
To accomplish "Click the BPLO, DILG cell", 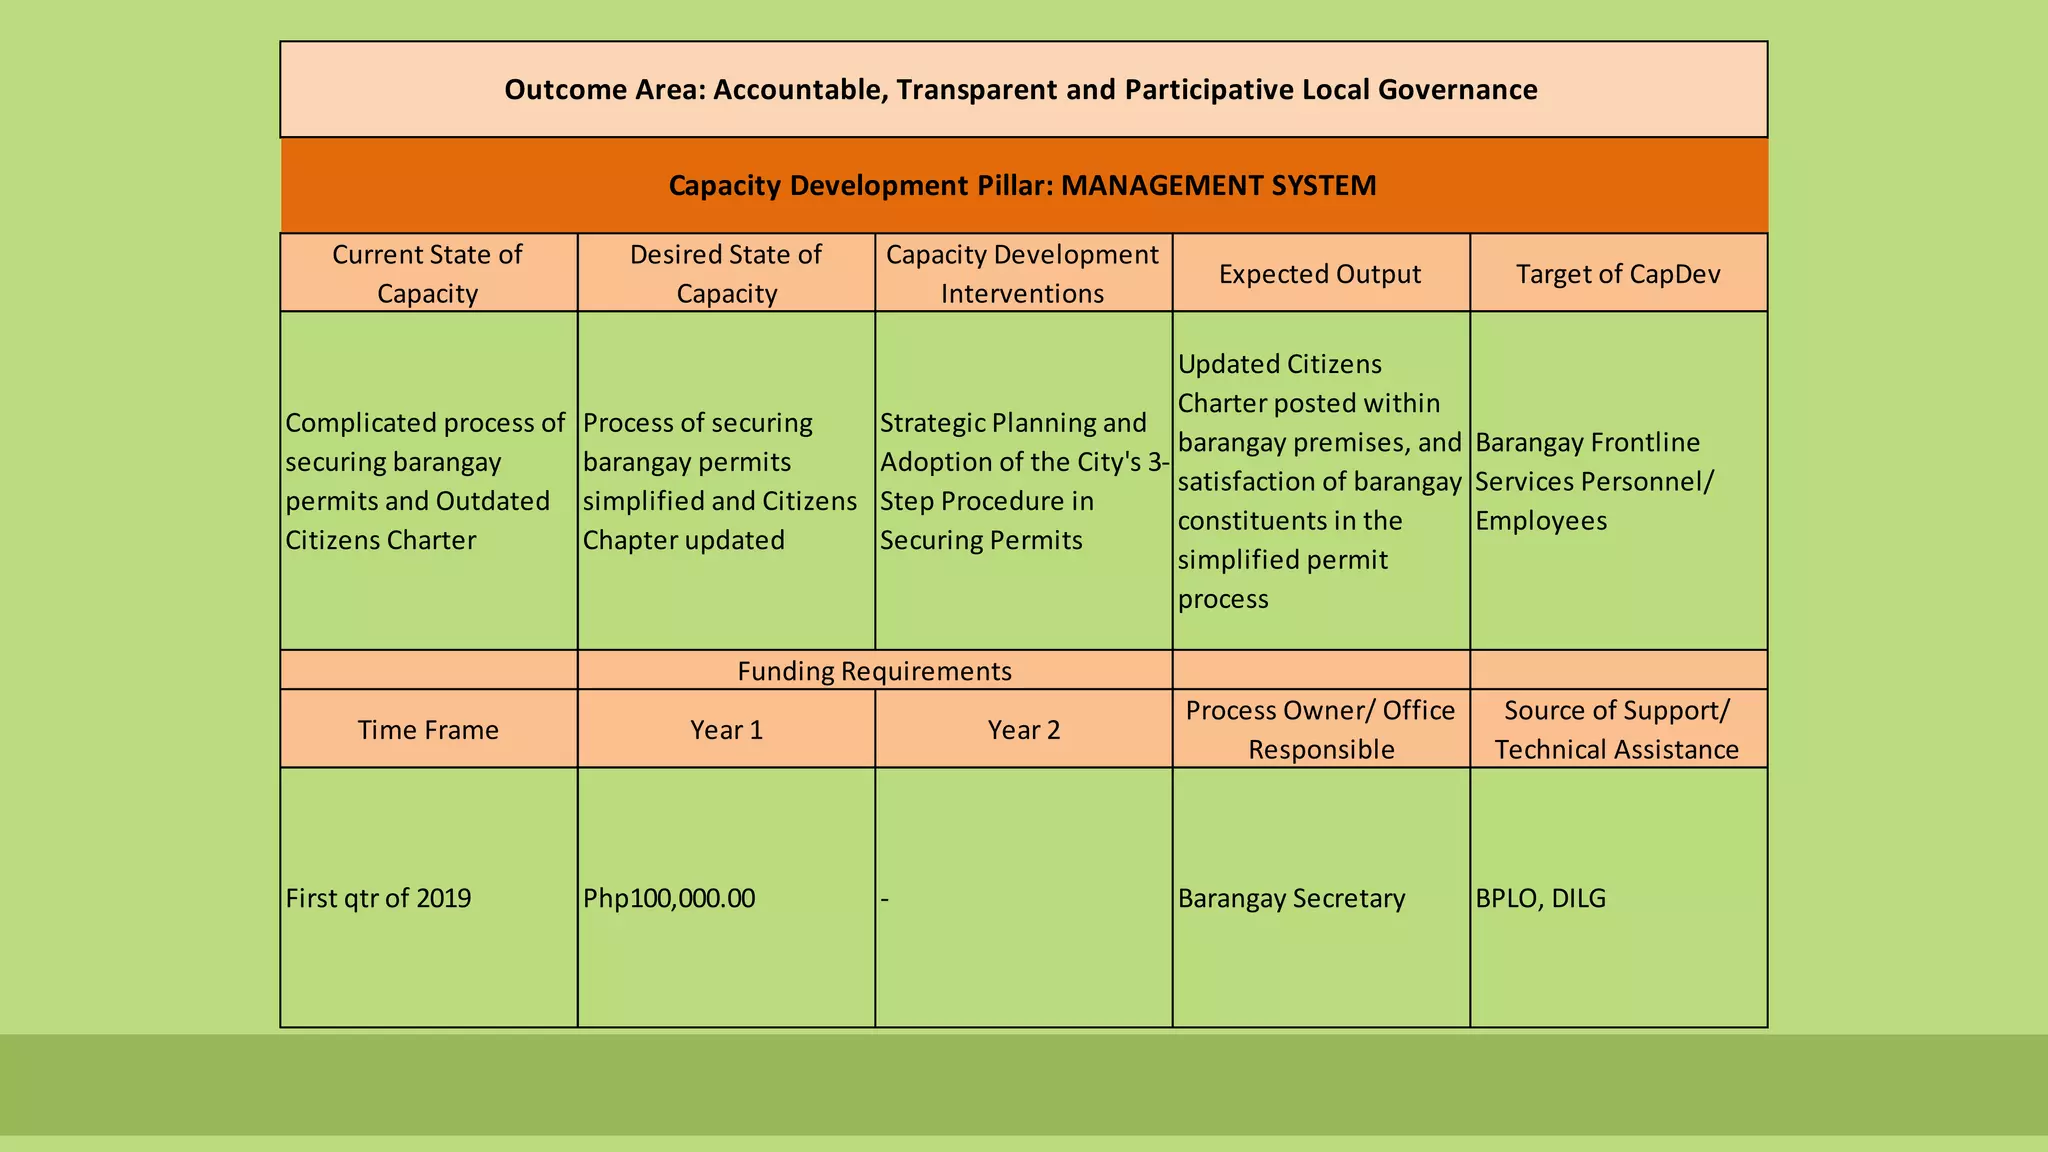I will click(x=1618, y=898).
